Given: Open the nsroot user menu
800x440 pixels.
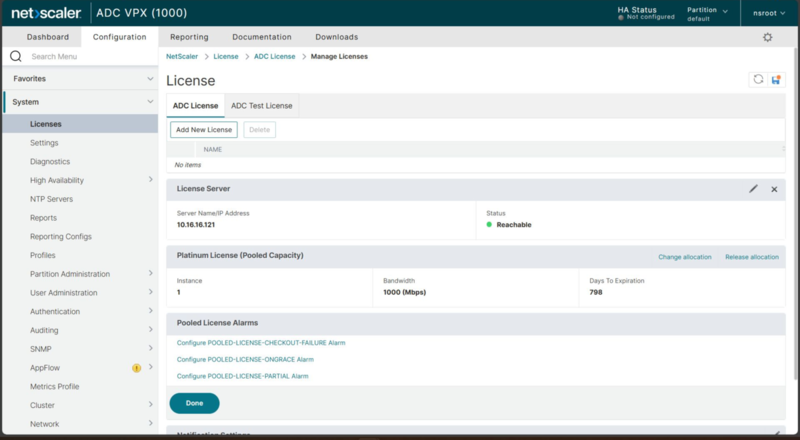Looking at the screenshot, I should 769,13.
